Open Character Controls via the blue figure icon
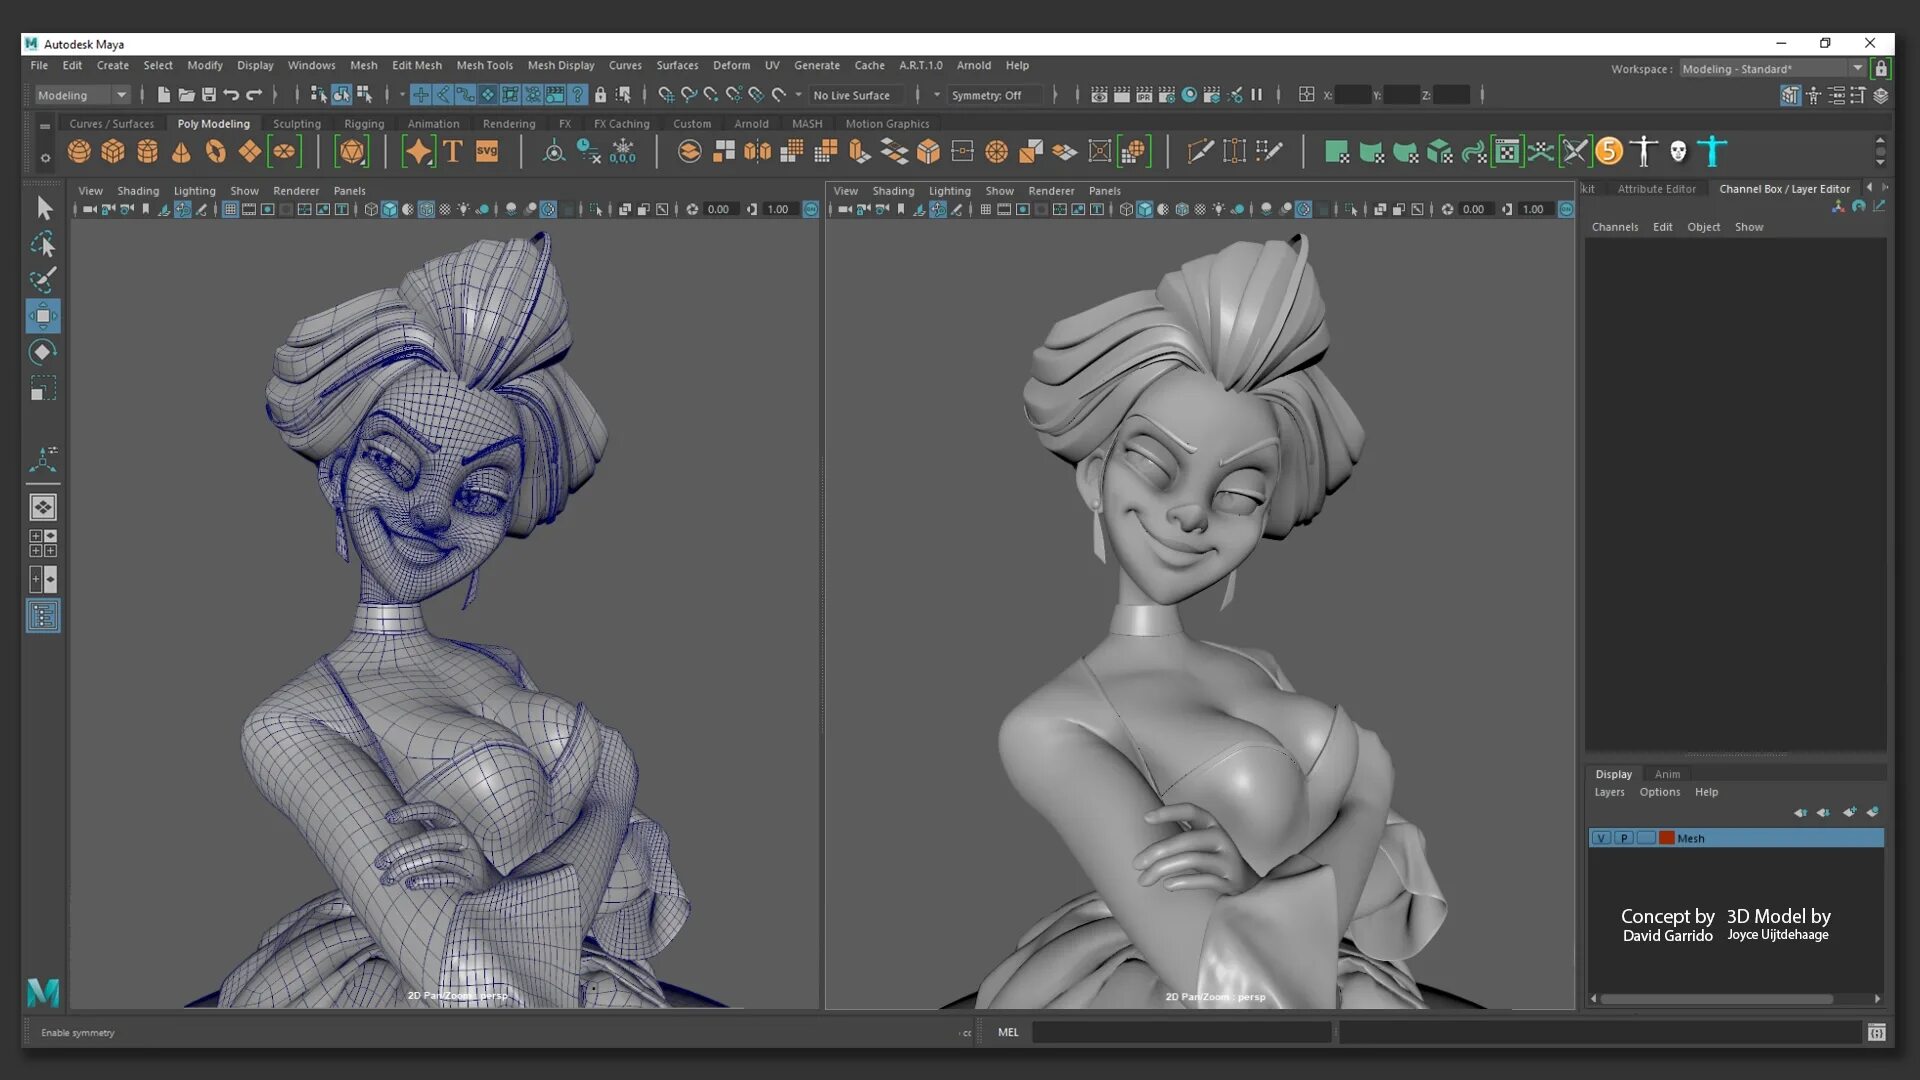This screenshot has height=1080, width=1920. tap(1712, 151)
